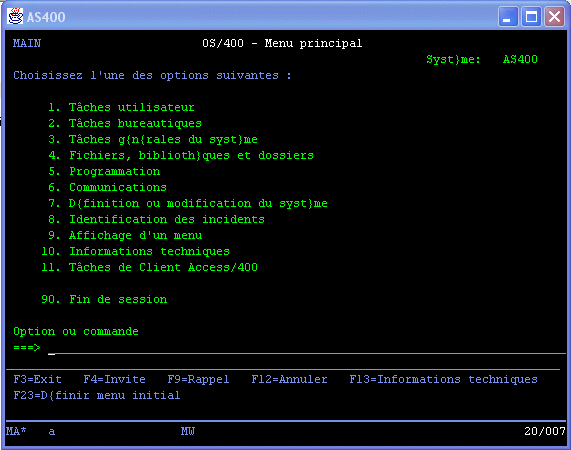Image resolution: width=571 pixels, height=450 pixels.
Task: Open option 8 Identification des incidents
Action: tap(156, 220)
